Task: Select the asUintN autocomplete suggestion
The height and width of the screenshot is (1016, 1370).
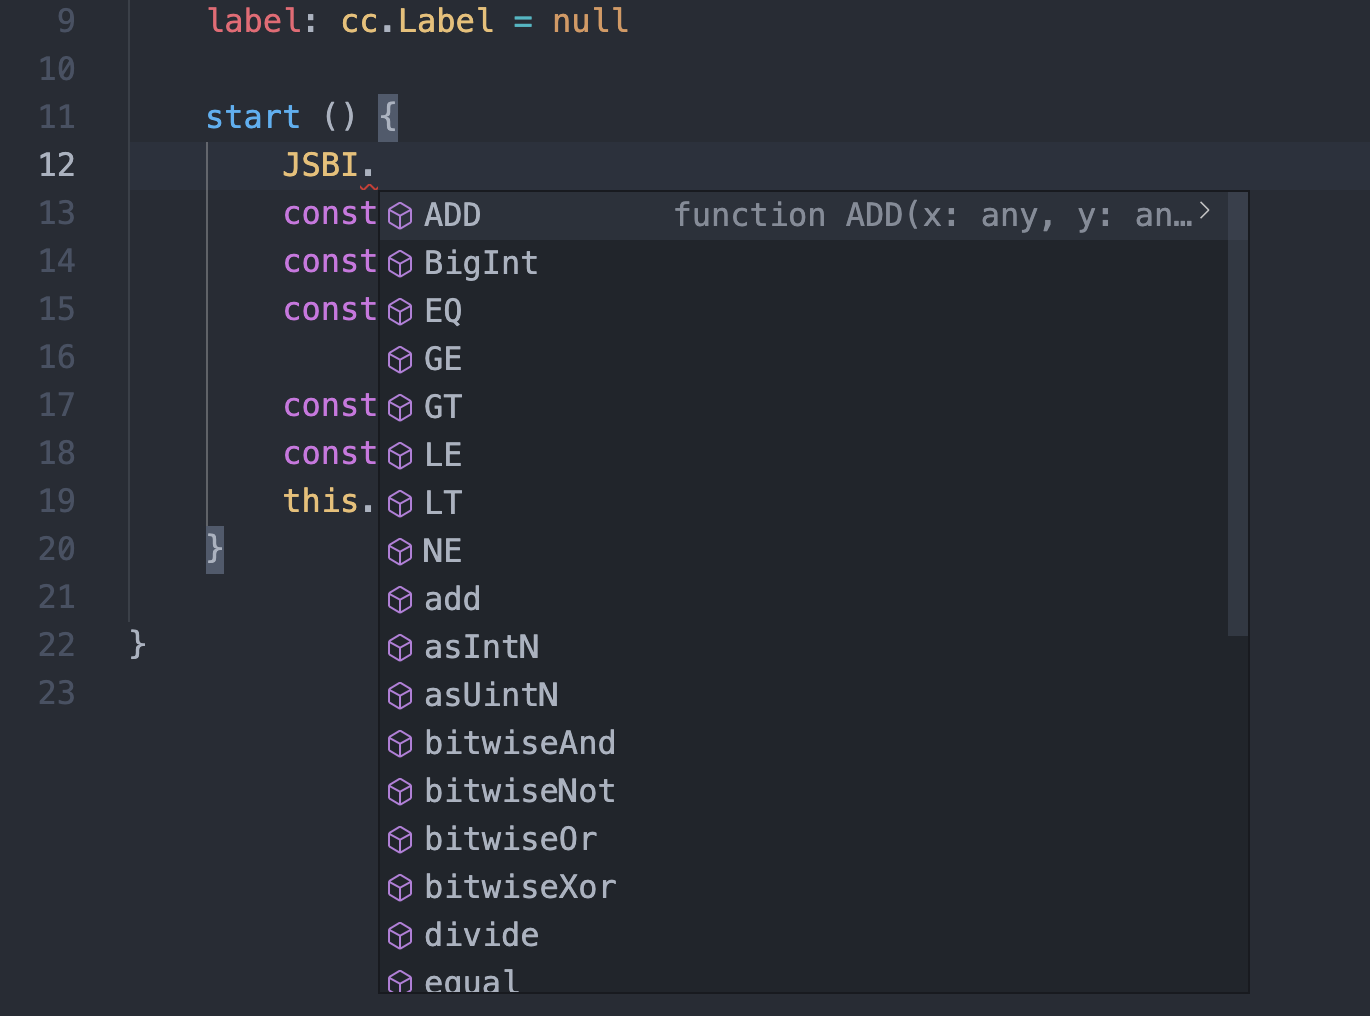Action: [x=804, y=695]
